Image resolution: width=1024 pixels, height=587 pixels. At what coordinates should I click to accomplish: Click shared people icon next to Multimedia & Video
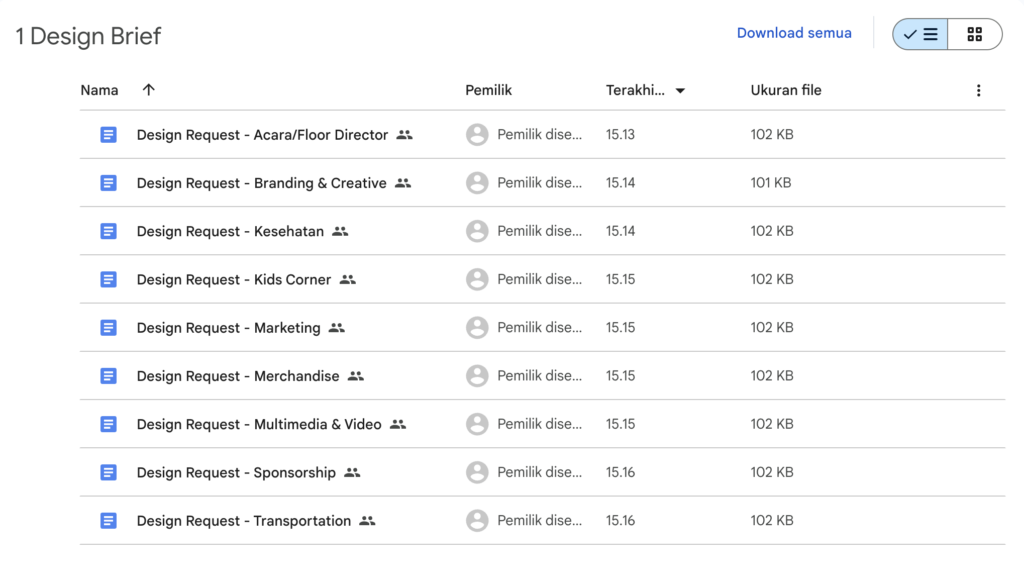tap(398, 424)
